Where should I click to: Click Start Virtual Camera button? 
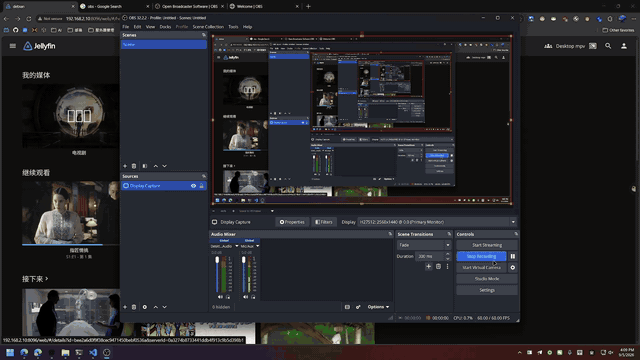point(482,268)
